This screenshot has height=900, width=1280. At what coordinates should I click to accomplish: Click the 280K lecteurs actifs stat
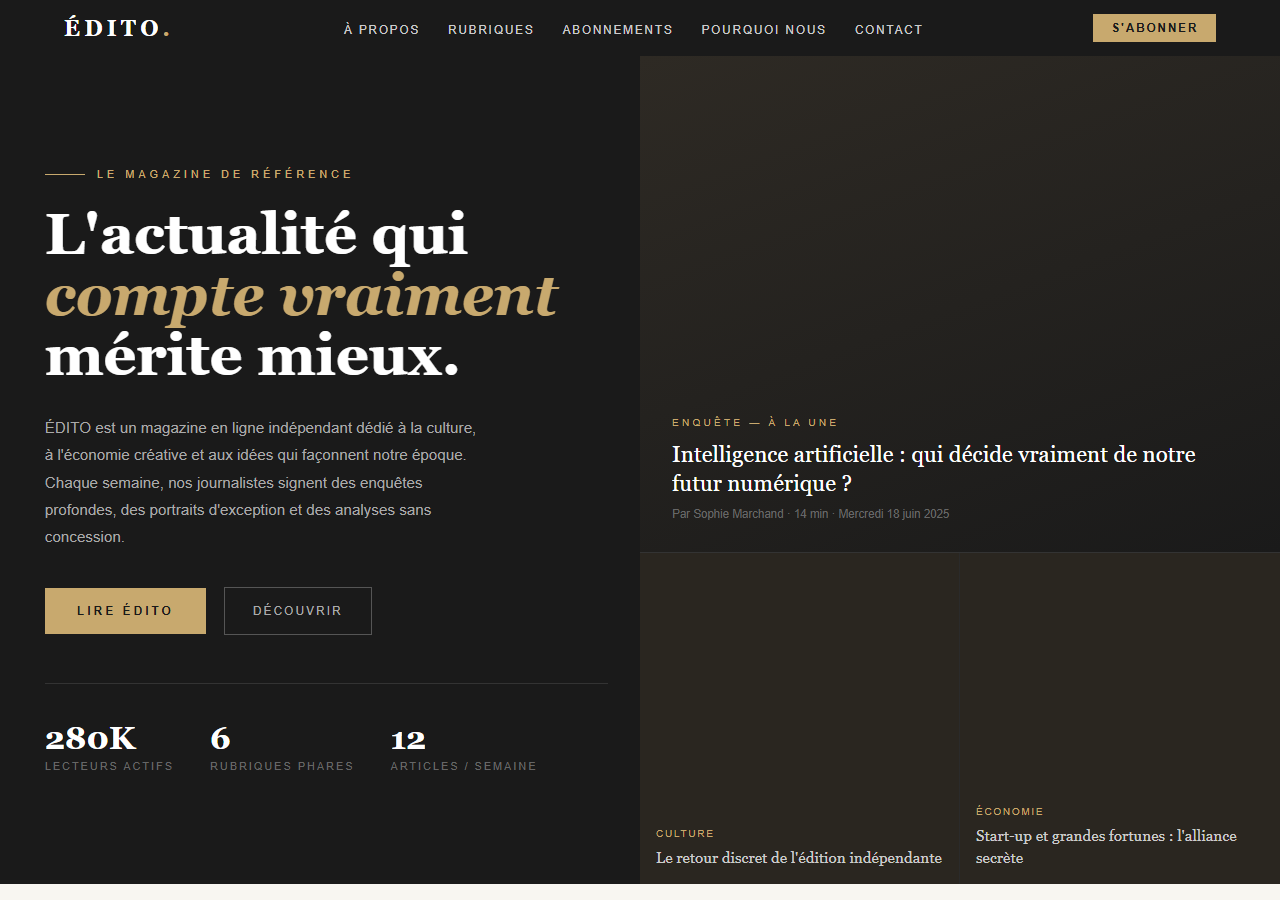coord(109,749)
